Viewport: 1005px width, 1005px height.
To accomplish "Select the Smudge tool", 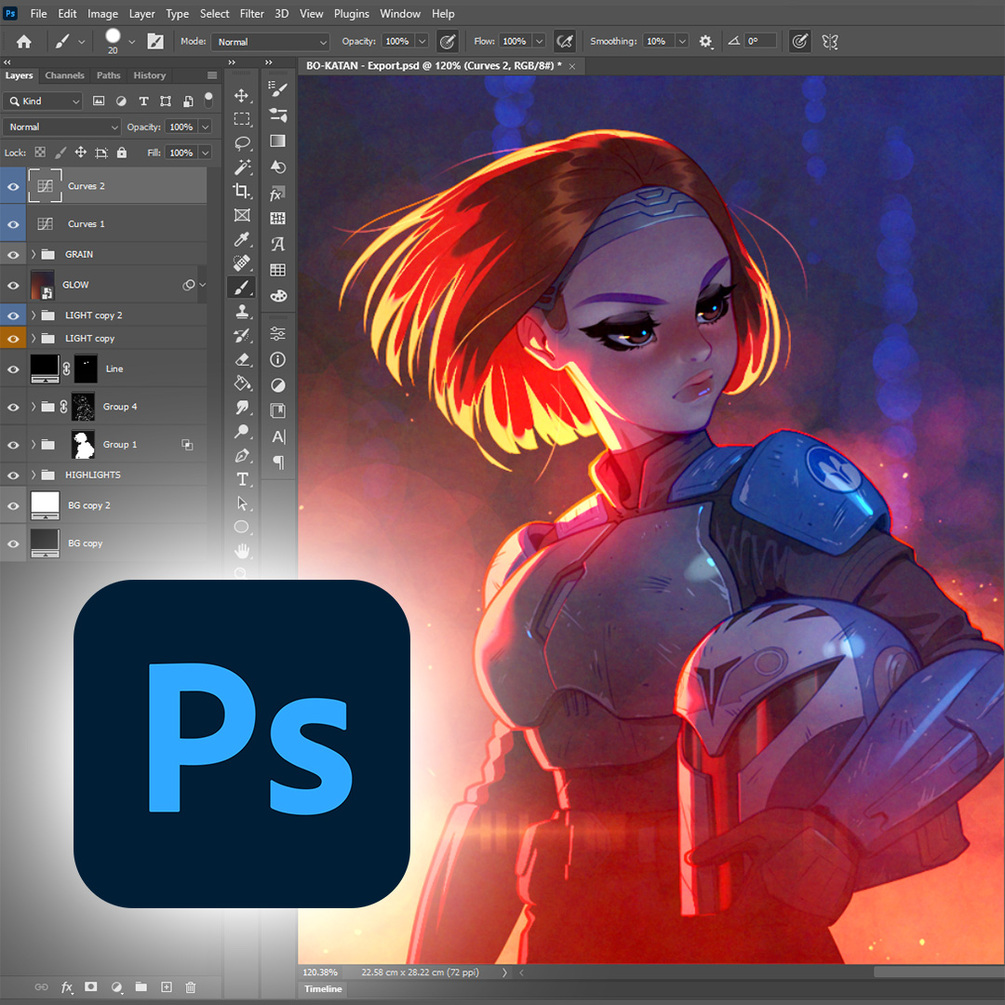I will tap(242, 407).
